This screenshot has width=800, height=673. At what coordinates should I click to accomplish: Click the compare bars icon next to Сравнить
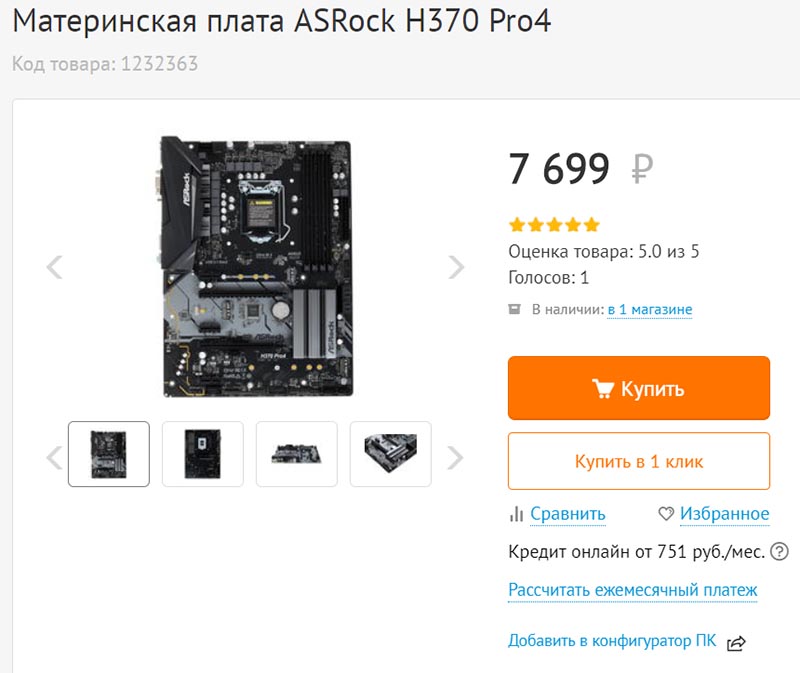[516, 513]
